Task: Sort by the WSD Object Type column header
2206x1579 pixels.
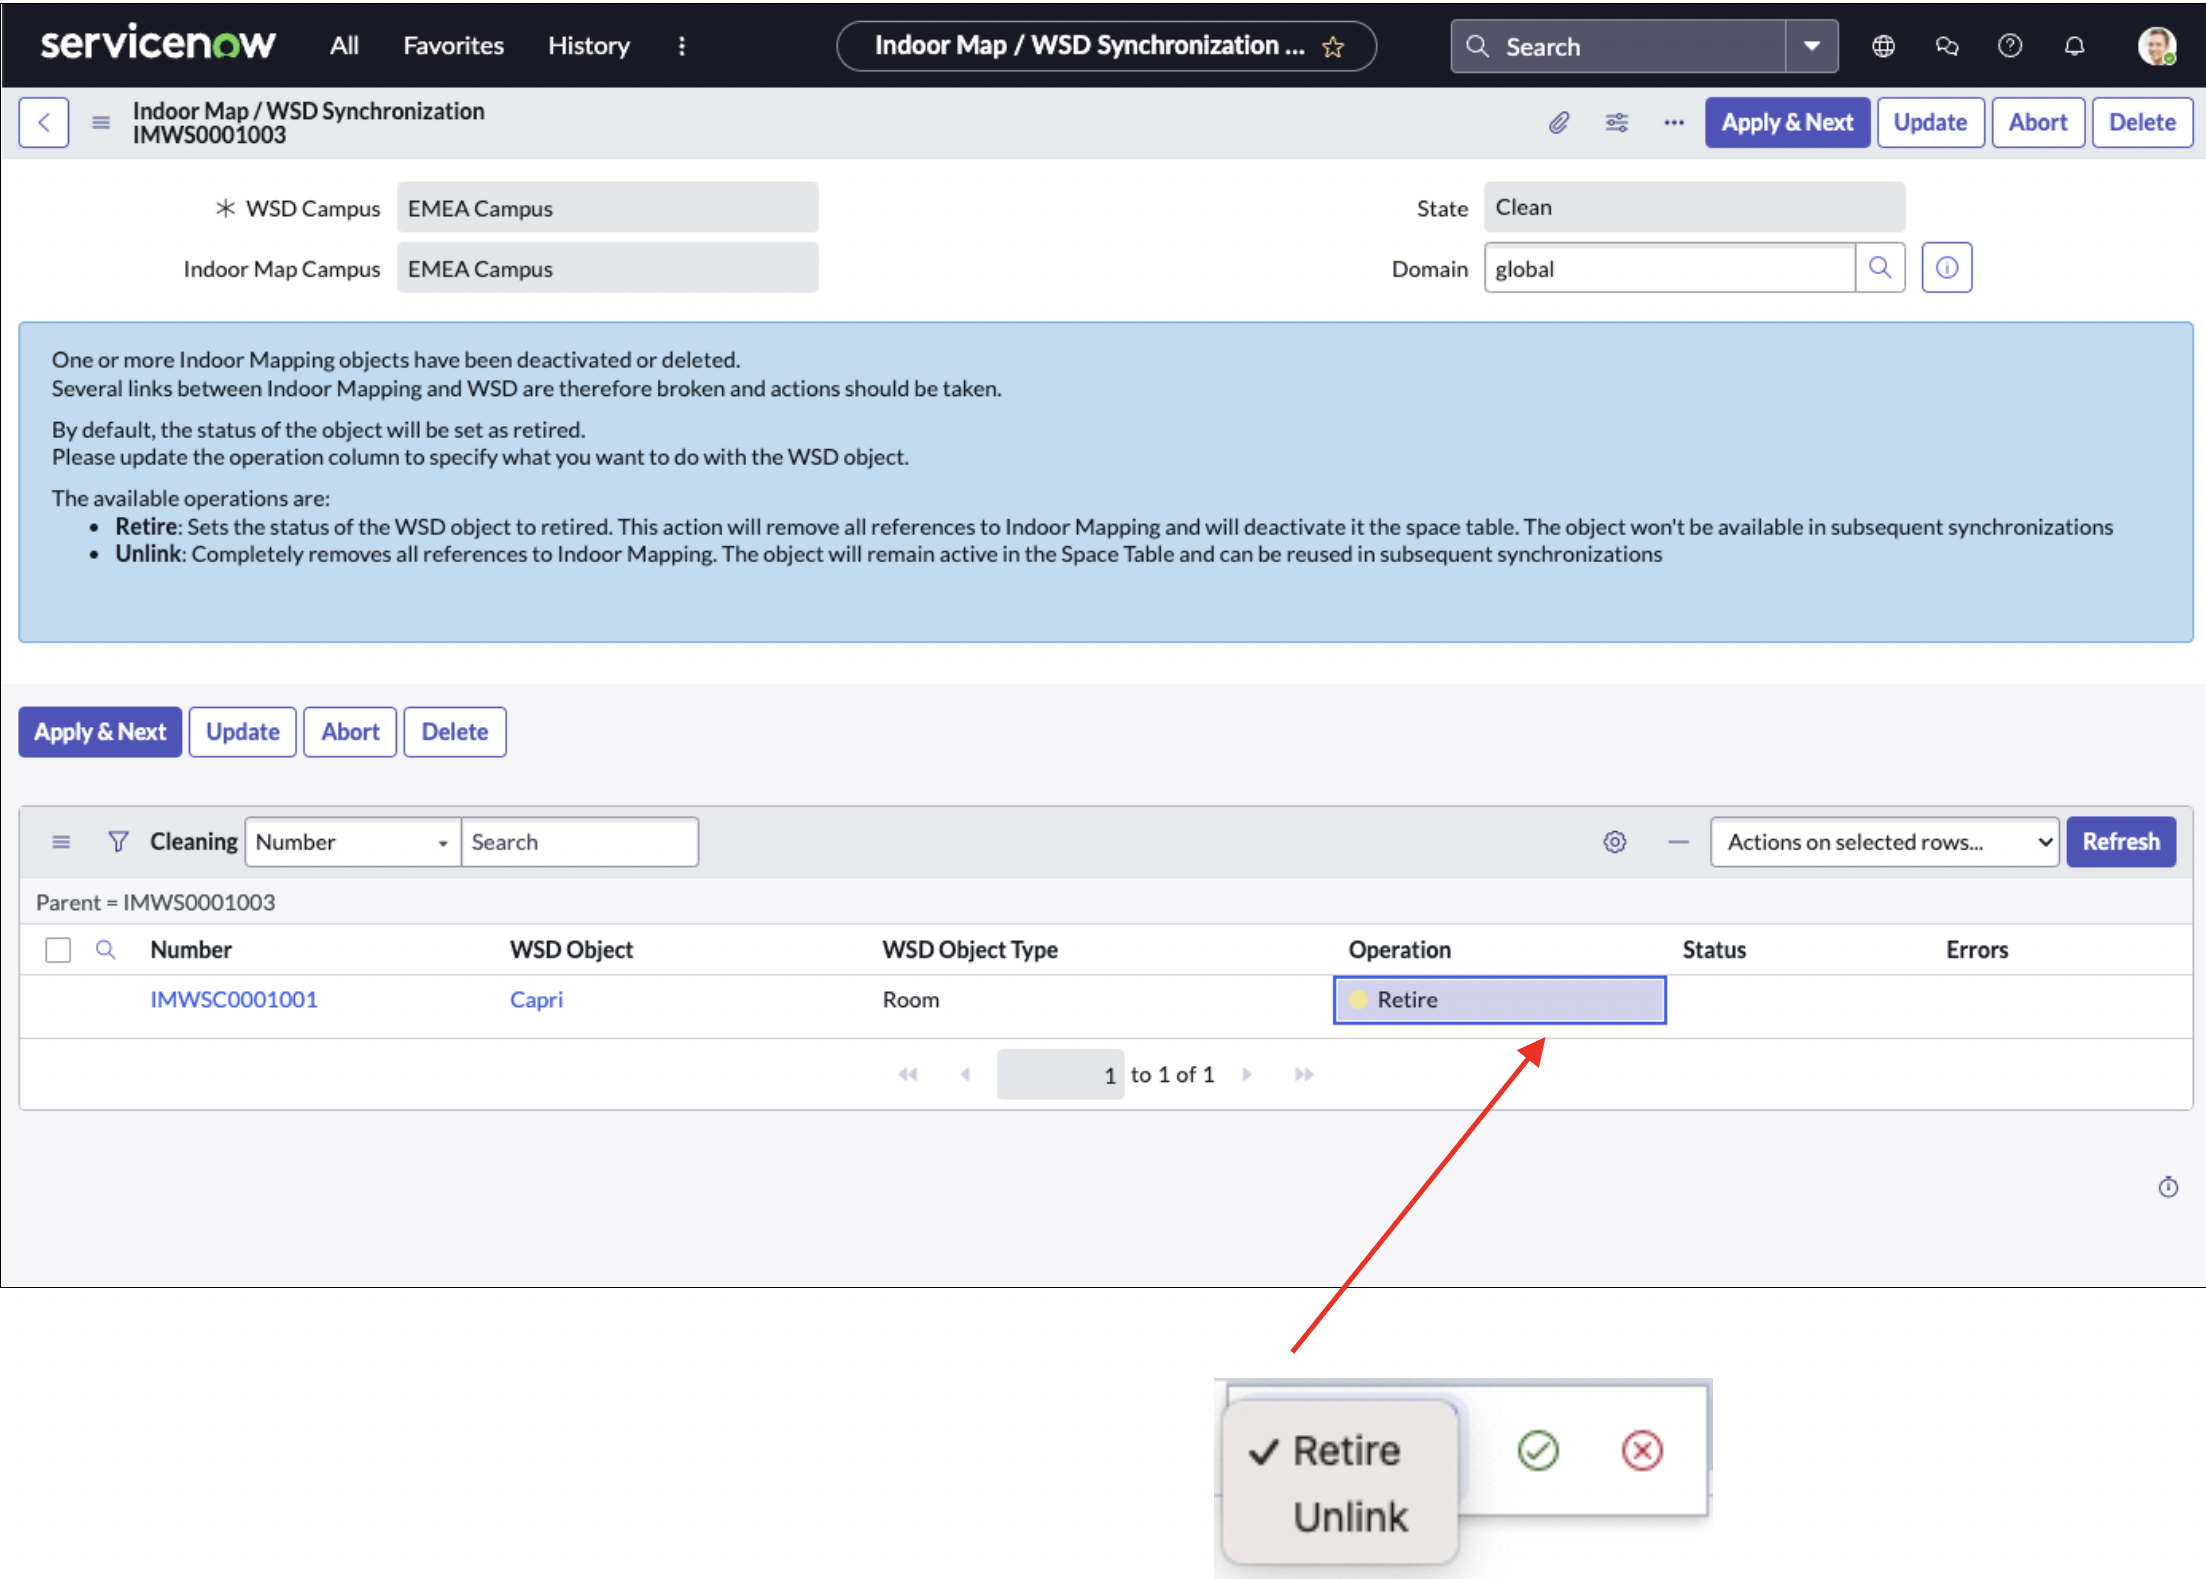Action: pos(970,949)
